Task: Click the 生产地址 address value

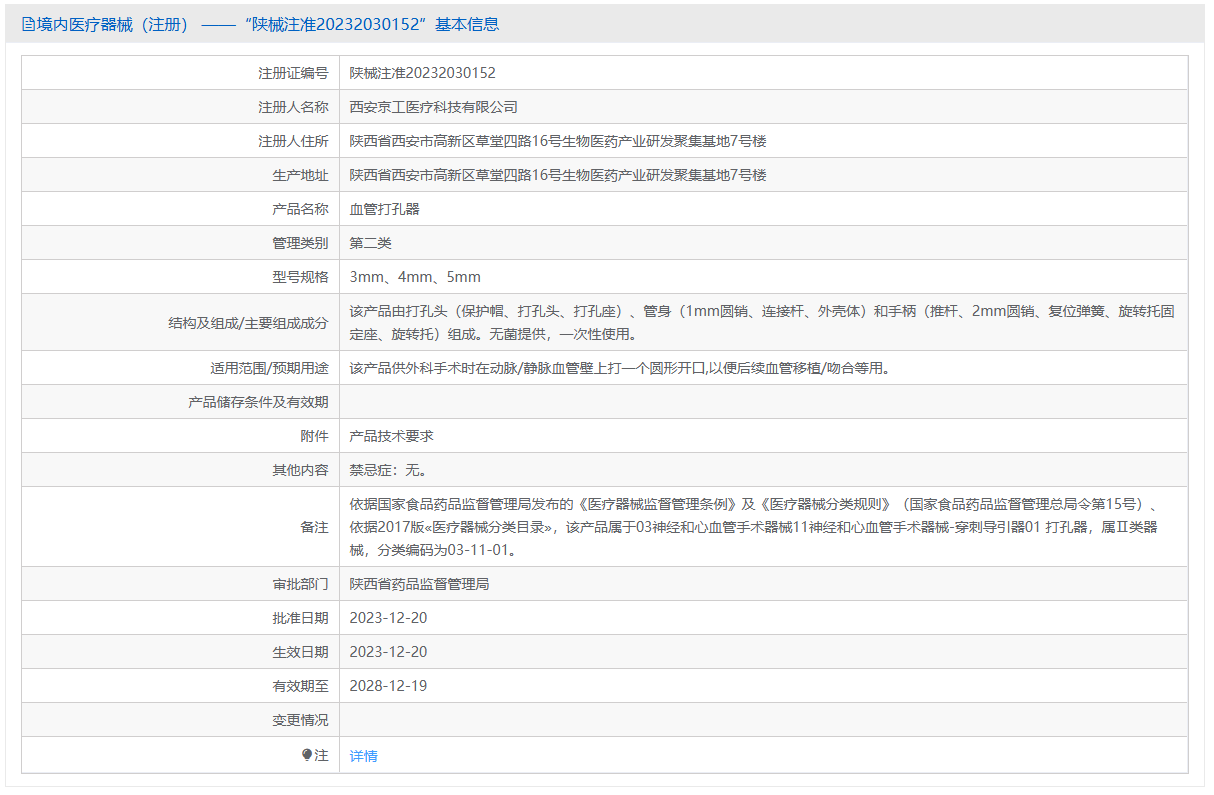Action: [x=558, y=175]
